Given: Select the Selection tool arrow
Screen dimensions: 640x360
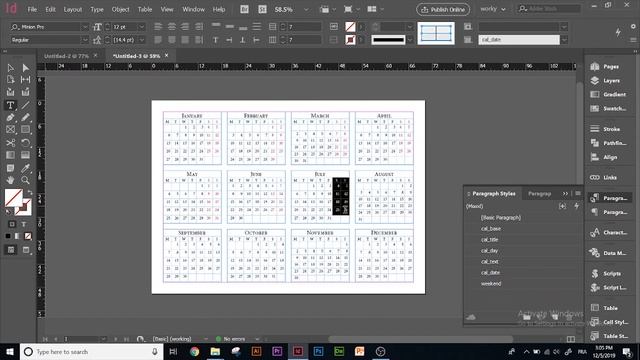Looking at the screenshot, I should pos(10,68).
